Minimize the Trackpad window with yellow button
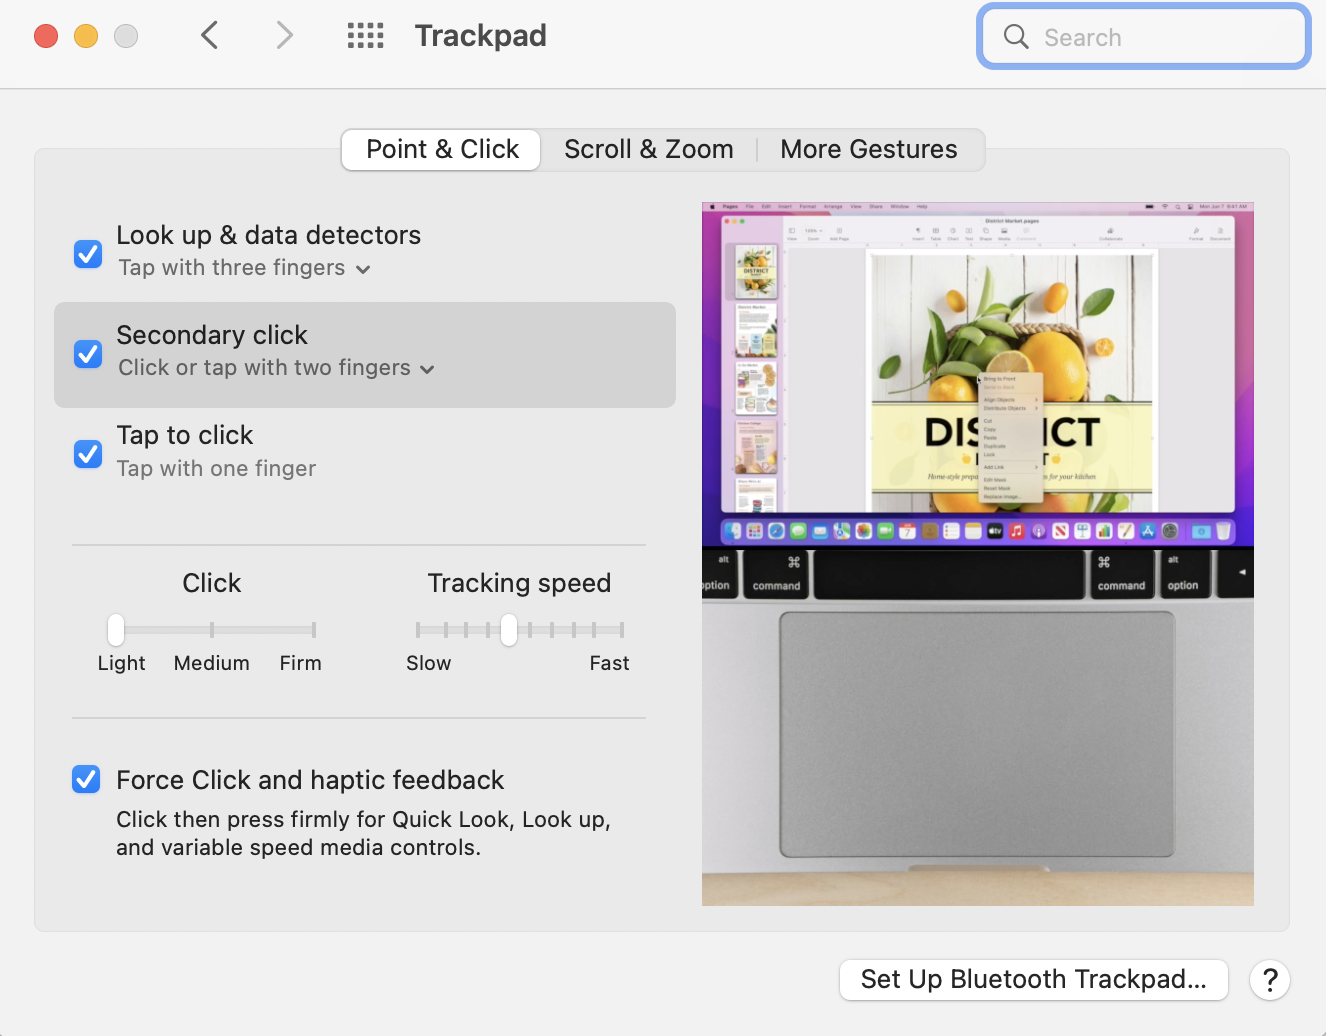Viewport: 1326px width, 1036px height. (86, 36)
